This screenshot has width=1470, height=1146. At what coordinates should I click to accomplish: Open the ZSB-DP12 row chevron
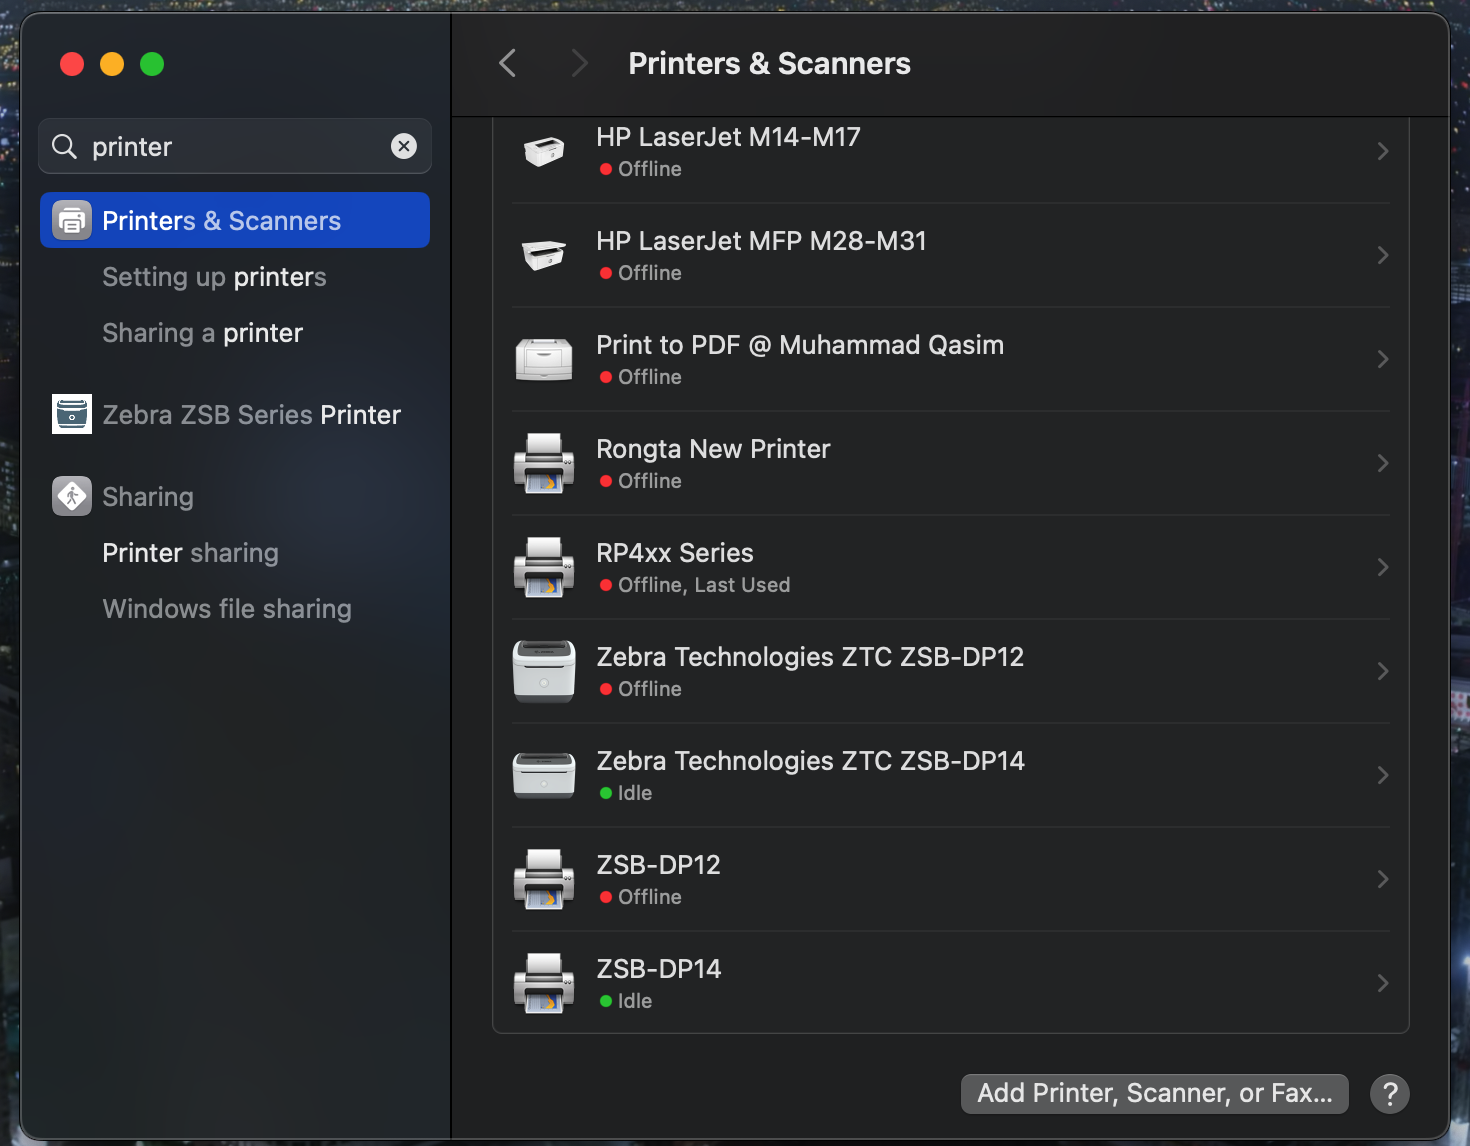[1383, 879]
